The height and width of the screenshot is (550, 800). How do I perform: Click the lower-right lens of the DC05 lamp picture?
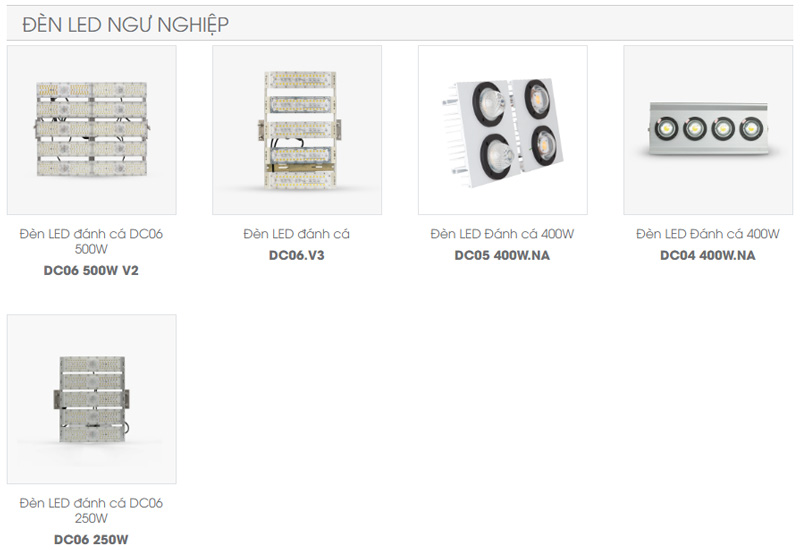tap(544, 146)
